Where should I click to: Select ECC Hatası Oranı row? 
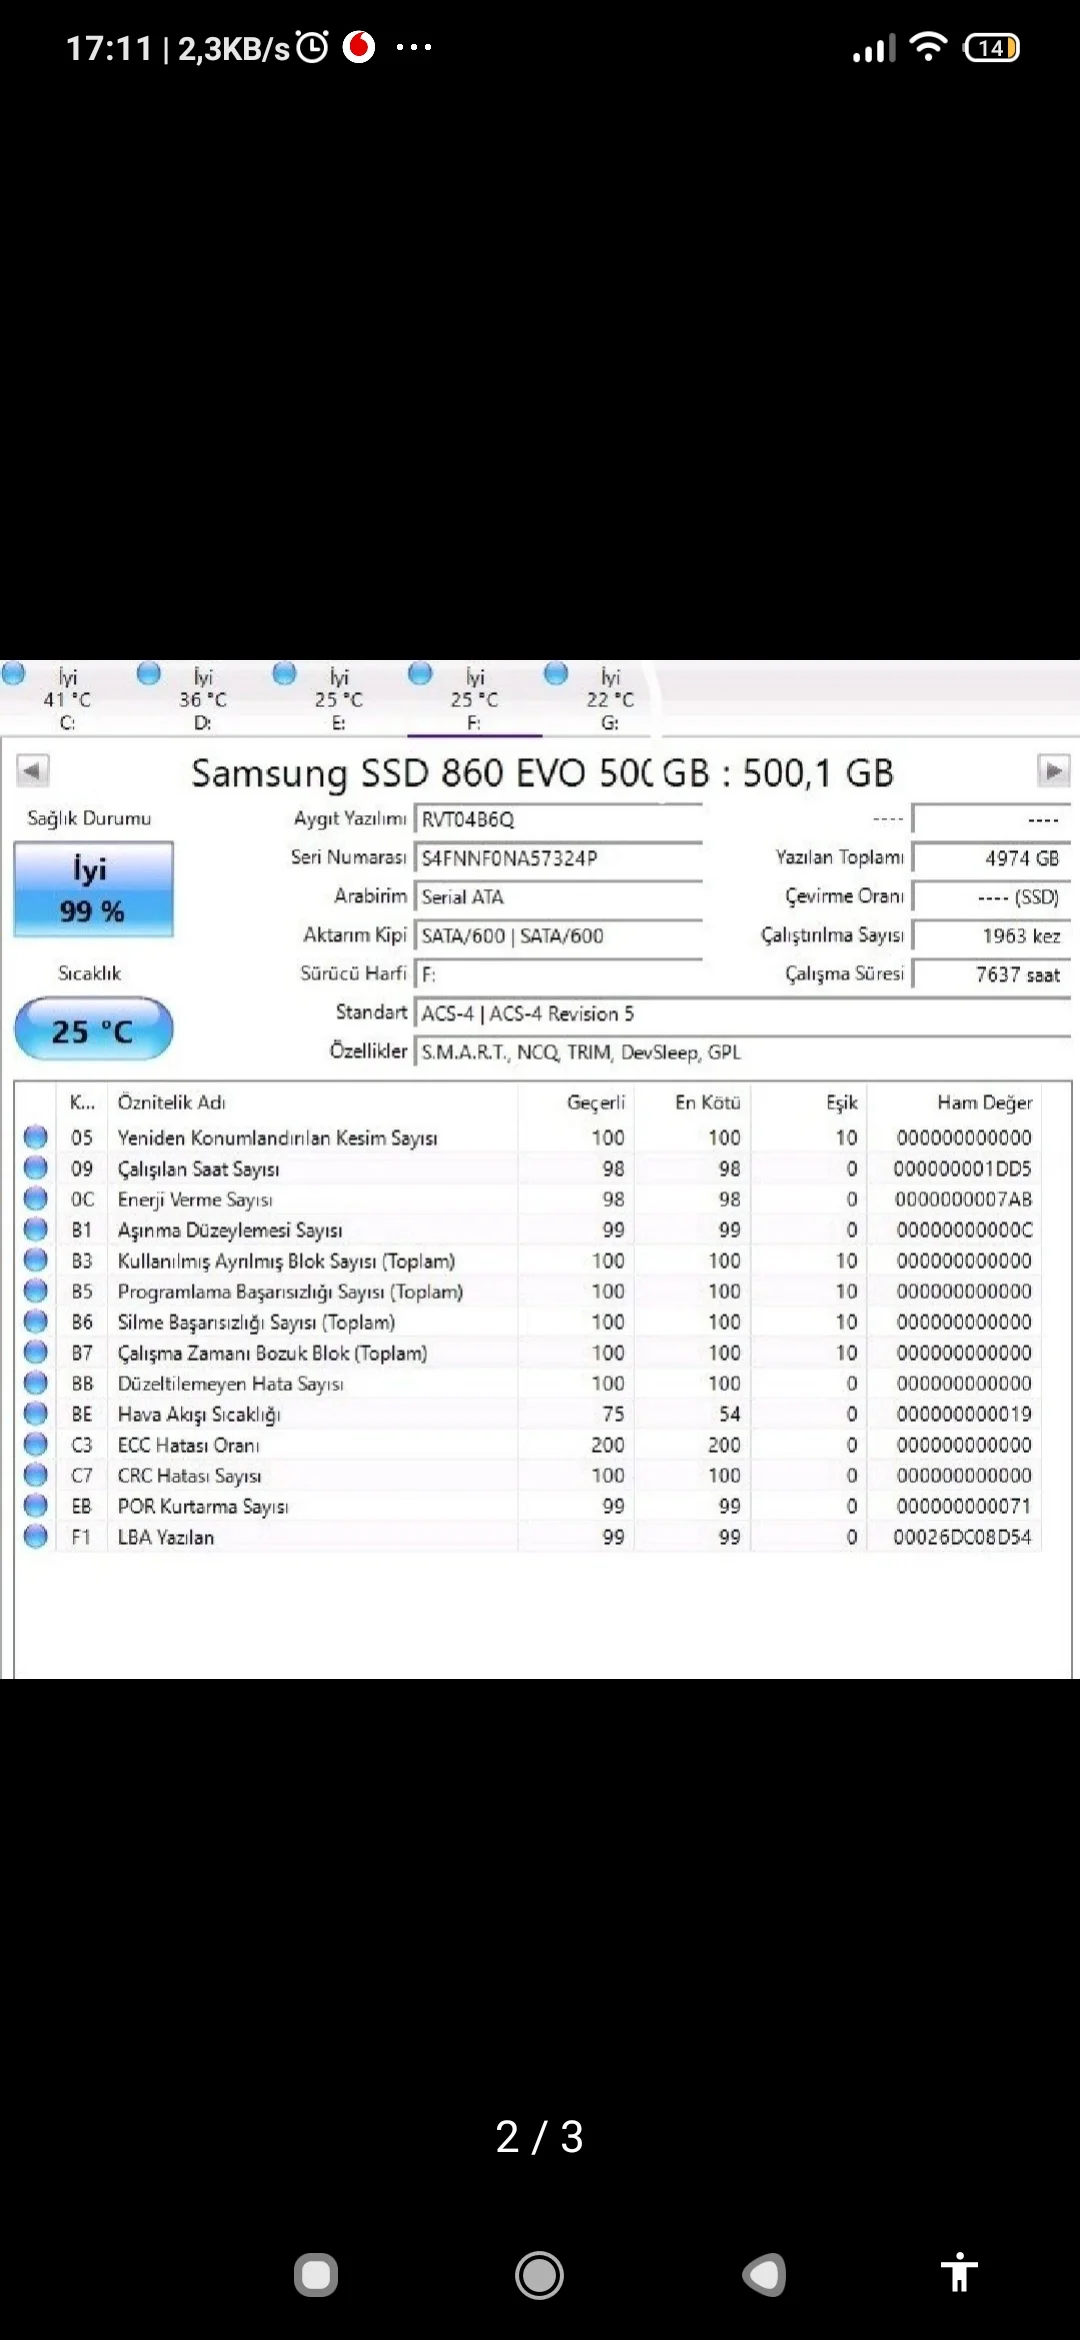pos(529,1444)
